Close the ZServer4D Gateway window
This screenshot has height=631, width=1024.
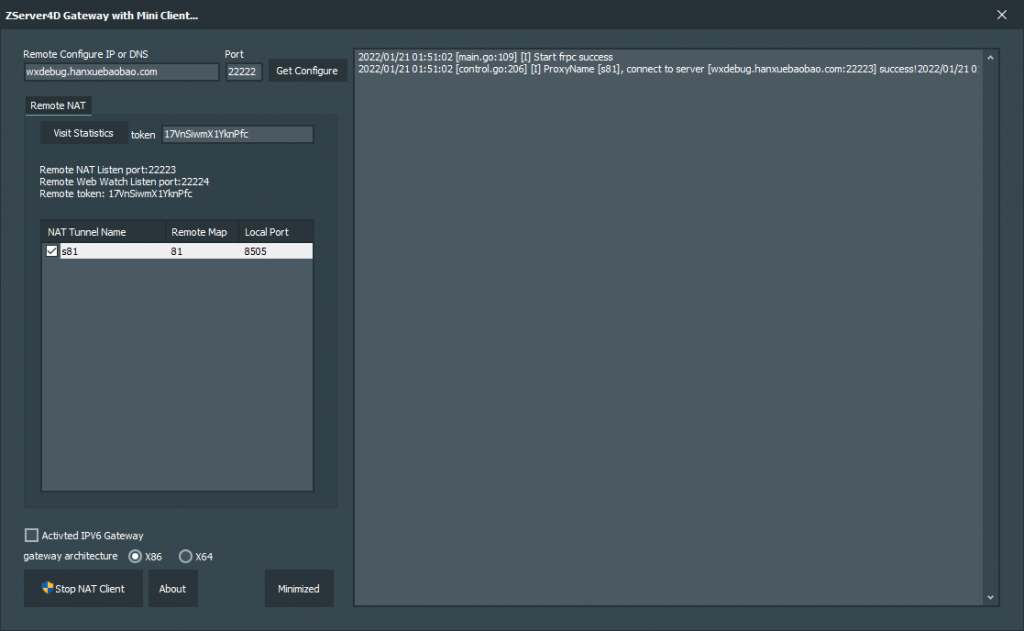[1001, 14]
